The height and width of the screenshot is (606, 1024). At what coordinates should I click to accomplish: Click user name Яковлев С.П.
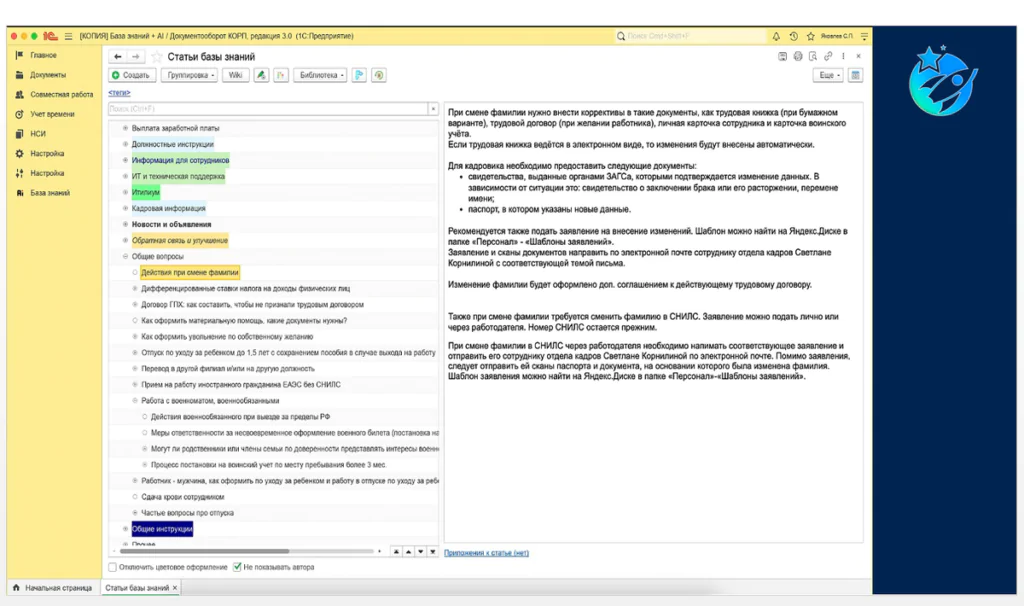click(x=837, y=37)
